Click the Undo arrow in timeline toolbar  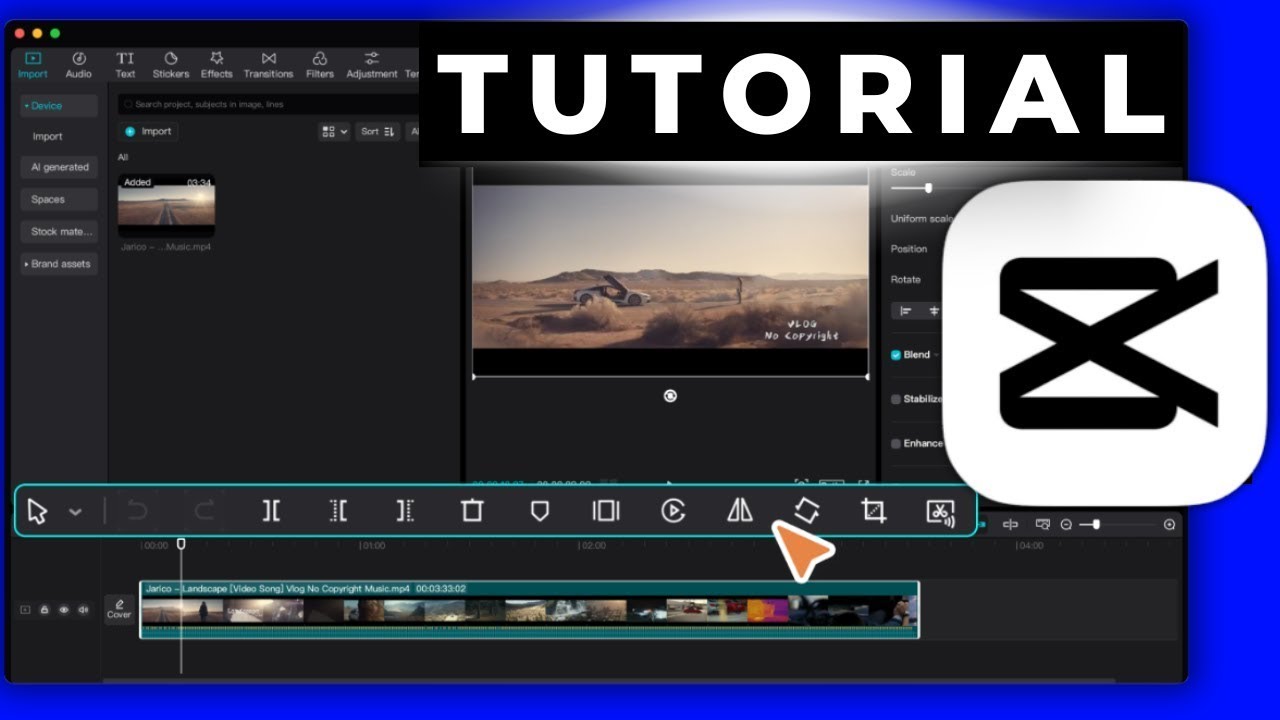coord(137,511)
